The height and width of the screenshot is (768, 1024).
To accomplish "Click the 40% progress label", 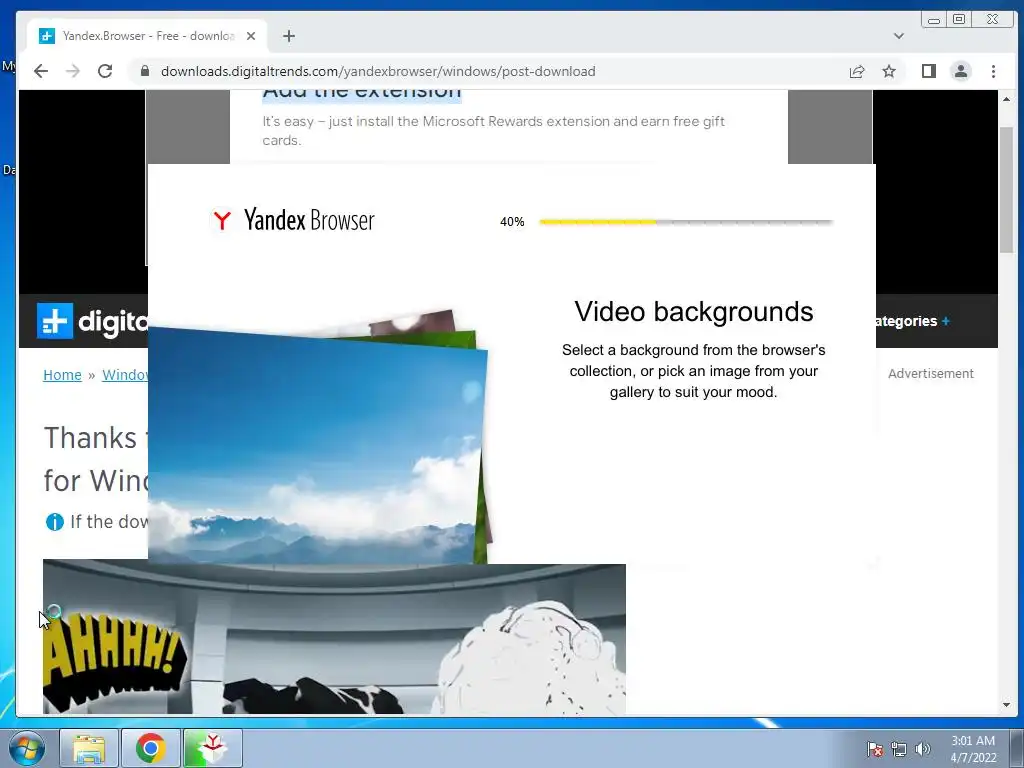I will [x=512, y=222].
